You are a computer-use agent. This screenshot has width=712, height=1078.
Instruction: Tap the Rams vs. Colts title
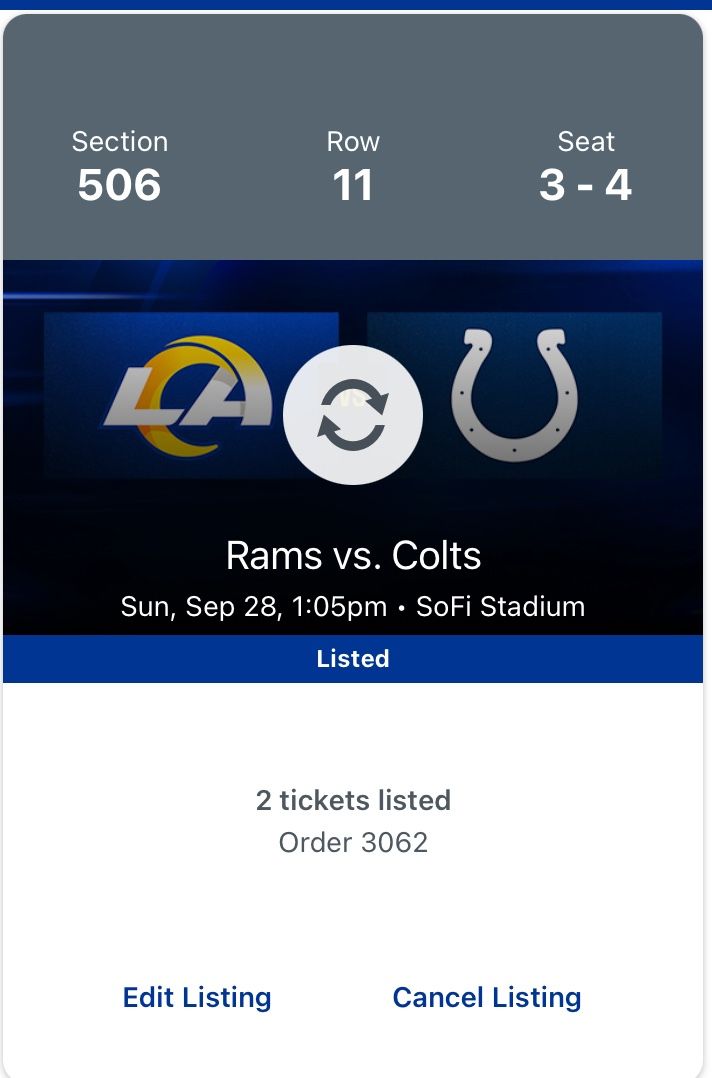coord(353,555)
